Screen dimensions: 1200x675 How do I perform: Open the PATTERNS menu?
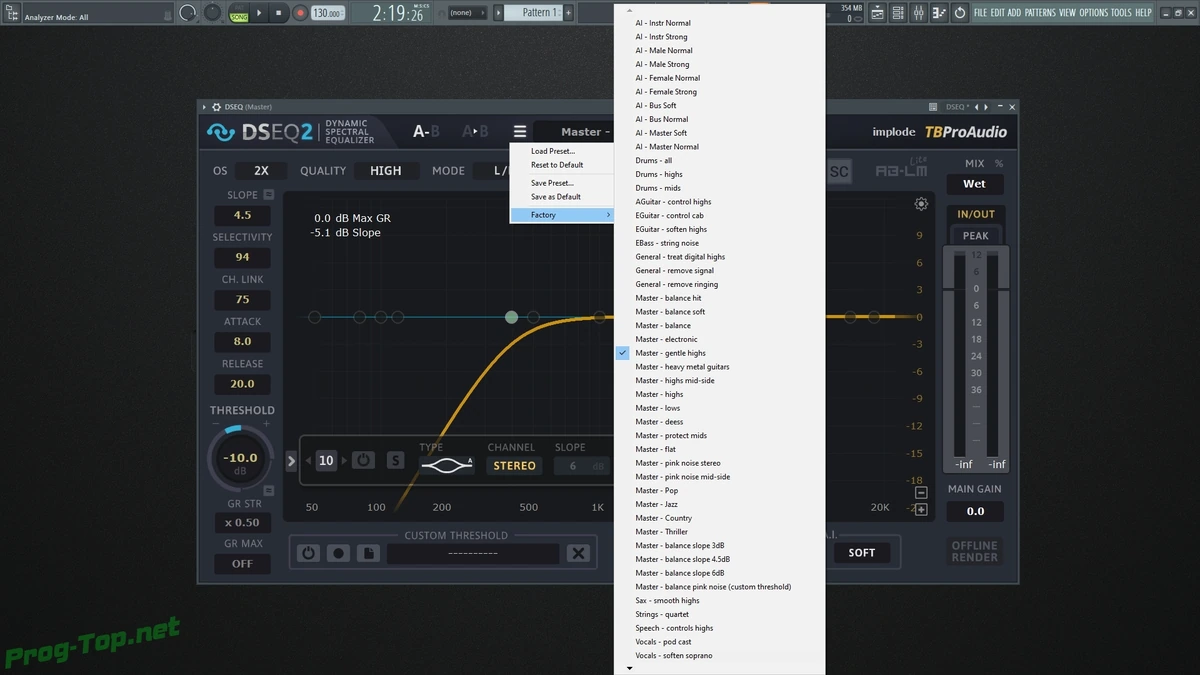pos(1039,13)
